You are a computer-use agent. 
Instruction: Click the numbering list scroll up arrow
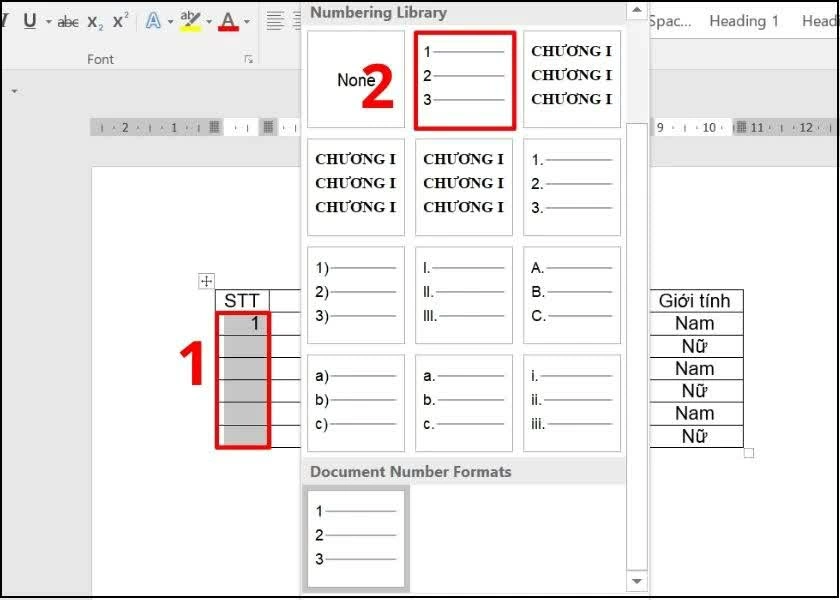[636, 11]
